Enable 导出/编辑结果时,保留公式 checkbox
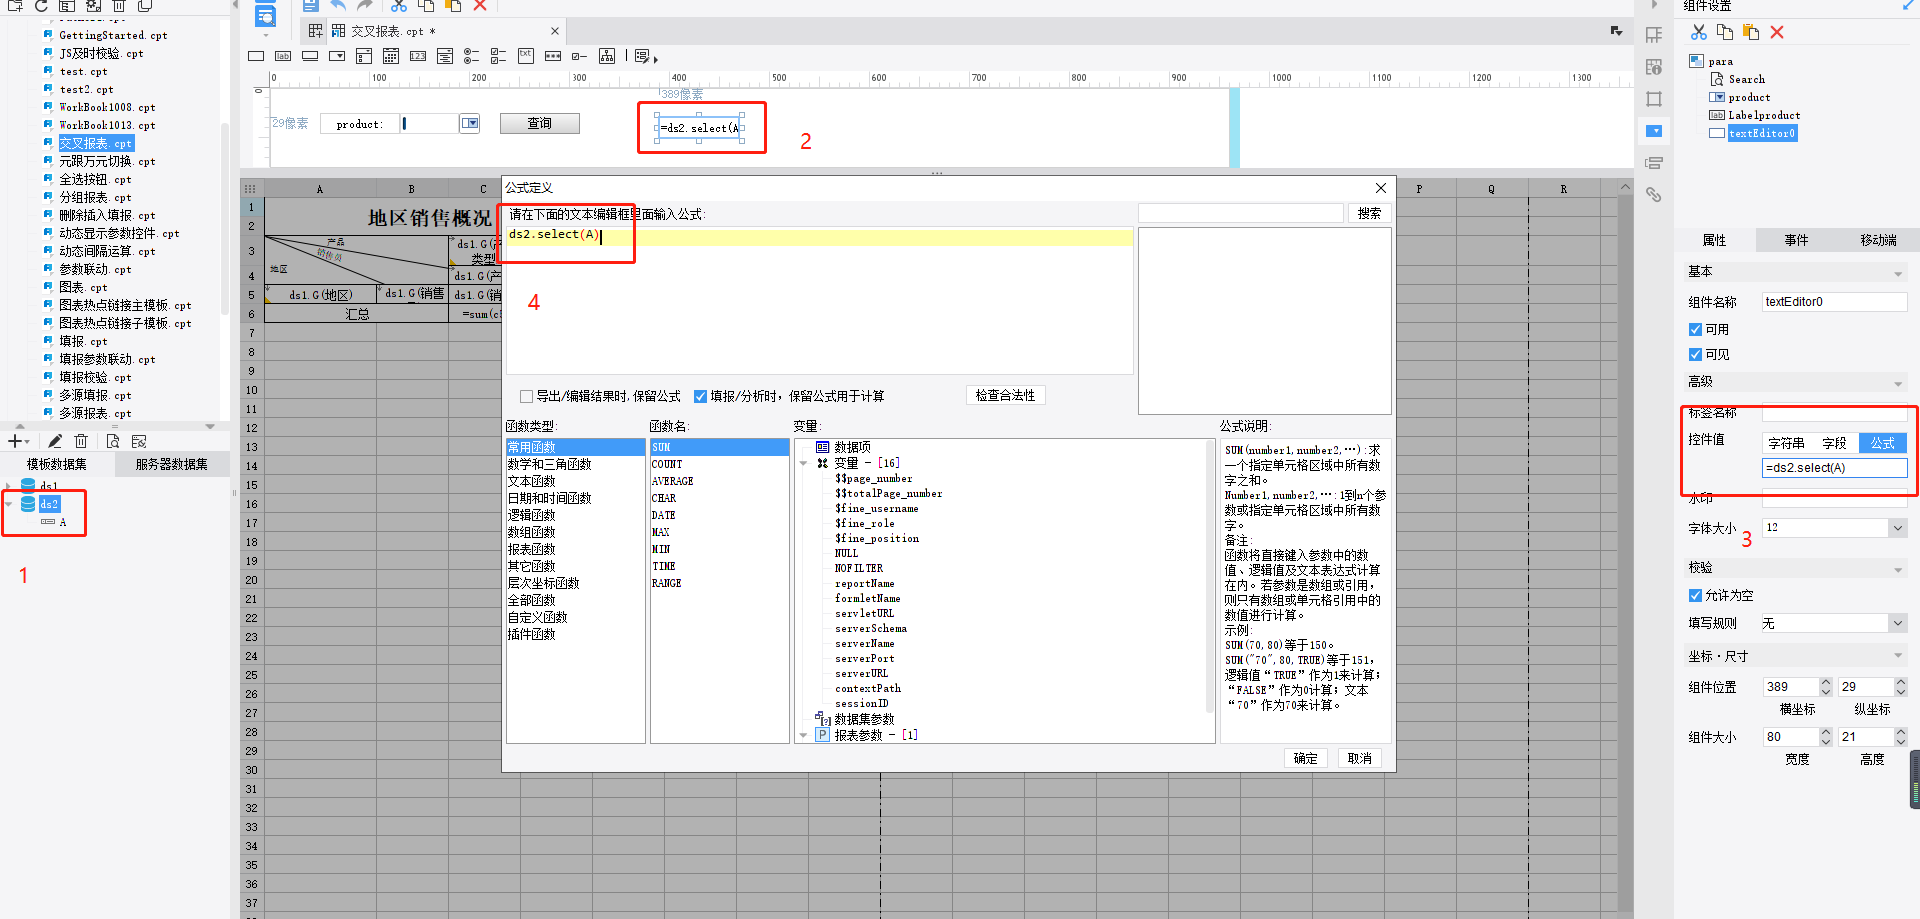The width and height of the screenshot is (1920, 919). point(527,396)
